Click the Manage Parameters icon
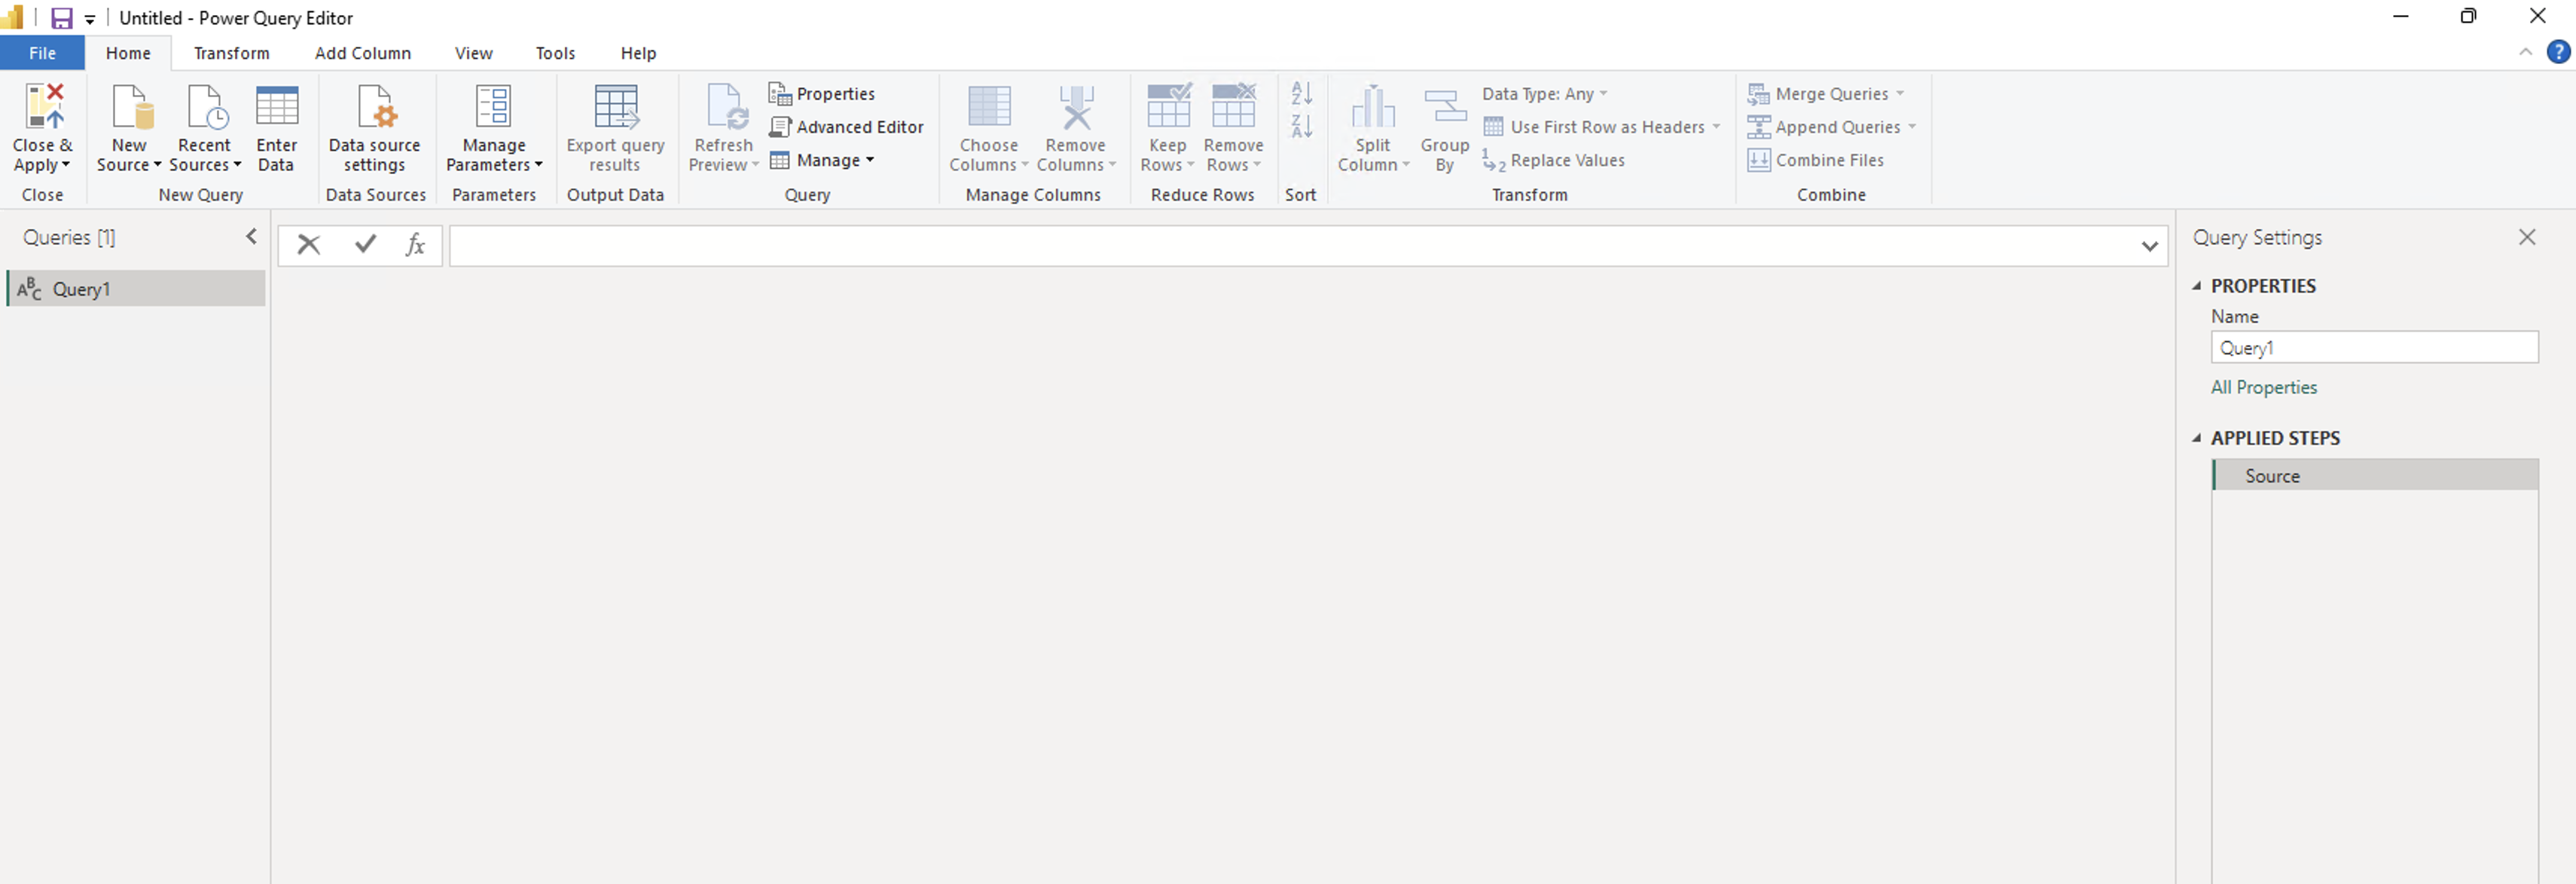Screen dimensions: 2576x884 click(493, 106)
